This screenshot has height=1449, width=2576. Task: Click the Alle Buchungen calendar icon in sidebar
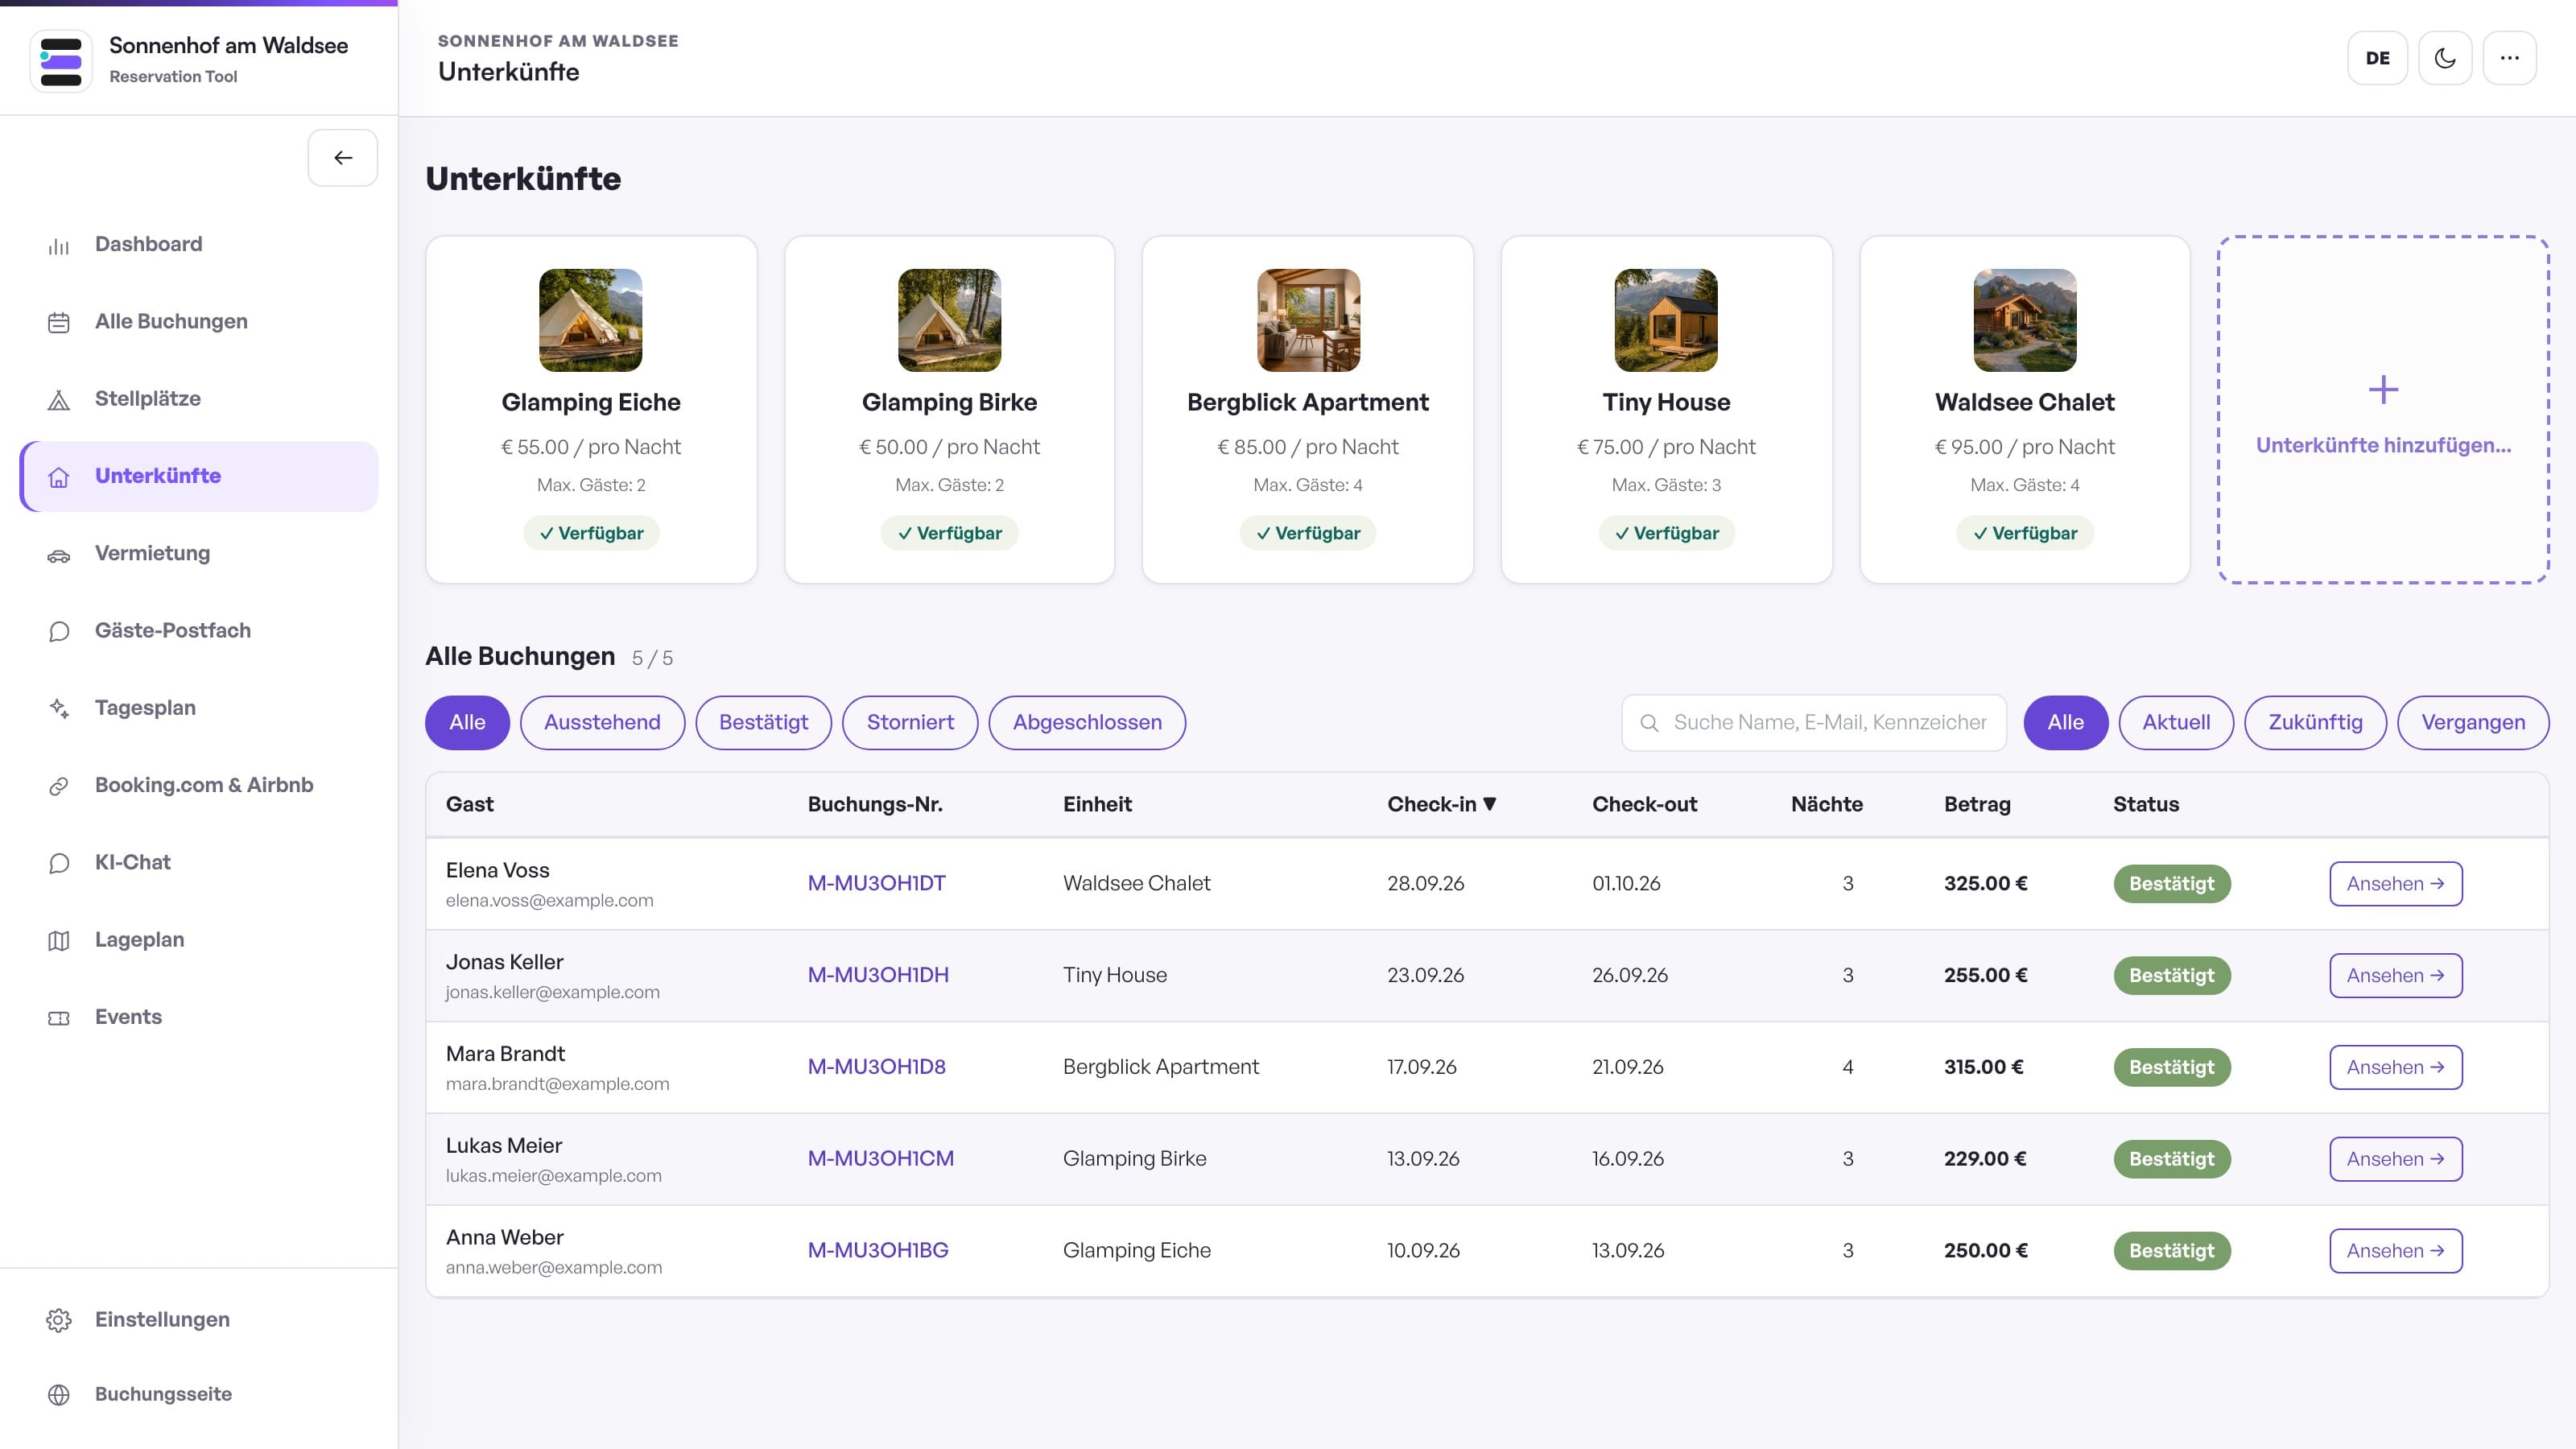59,322
